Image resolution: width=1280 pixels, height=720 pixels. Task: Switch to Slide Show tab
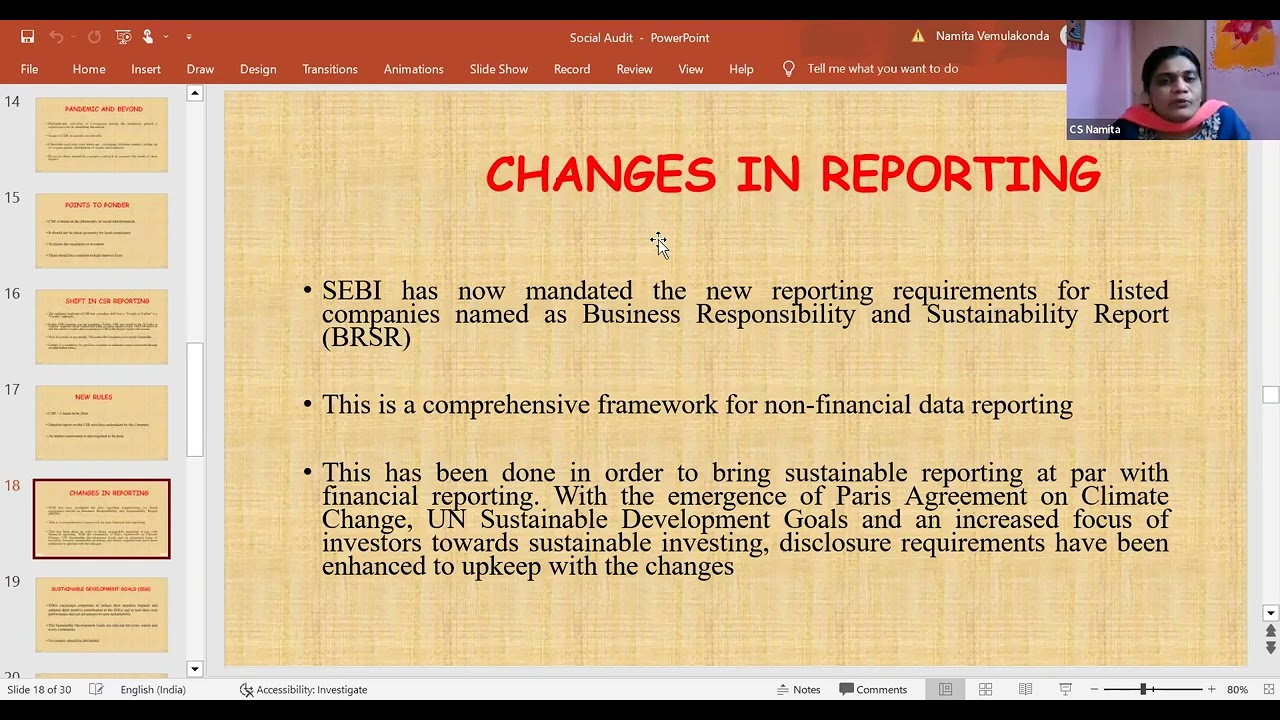click(x=499, y=69)
